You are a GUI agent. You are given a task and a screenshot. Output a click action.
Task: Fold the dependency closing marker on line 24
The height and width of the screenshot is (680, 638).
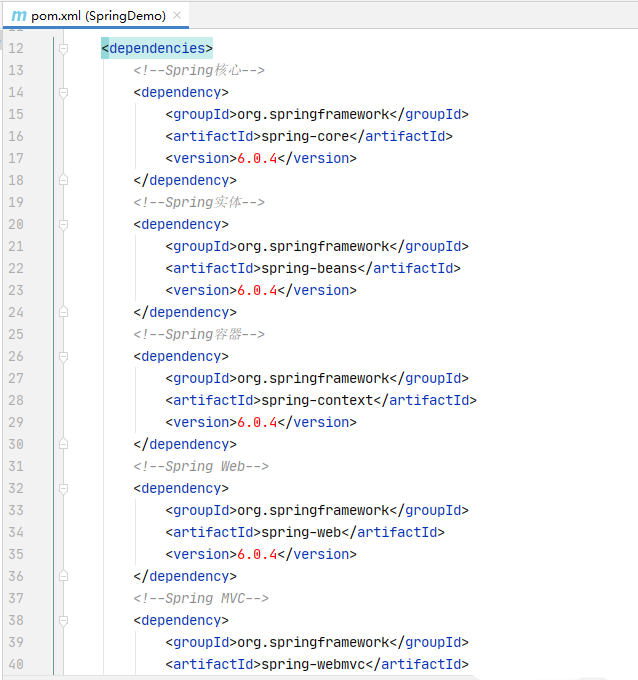tap(63, 312)
